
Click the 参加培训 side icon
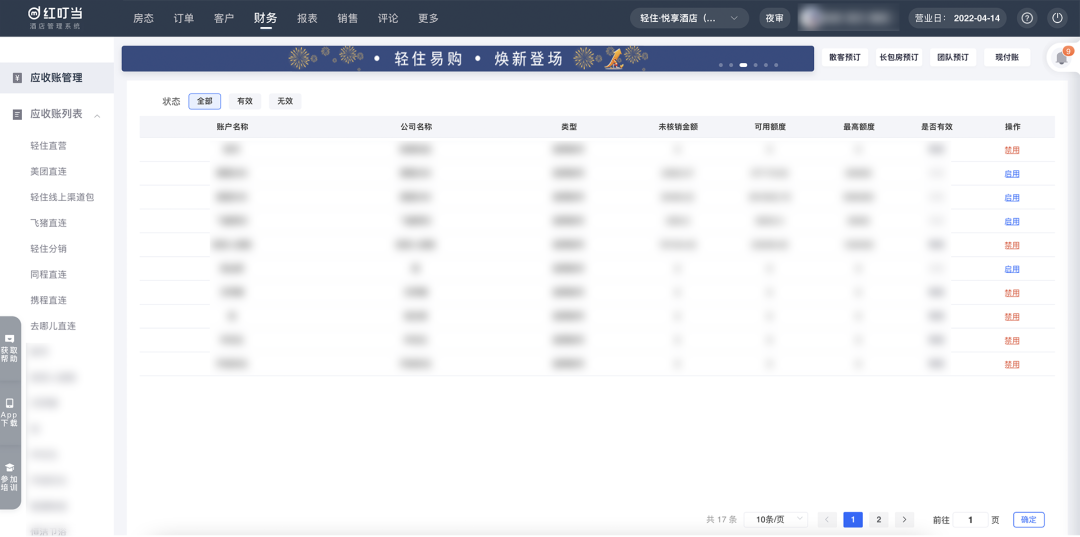[x=10, y=476]
